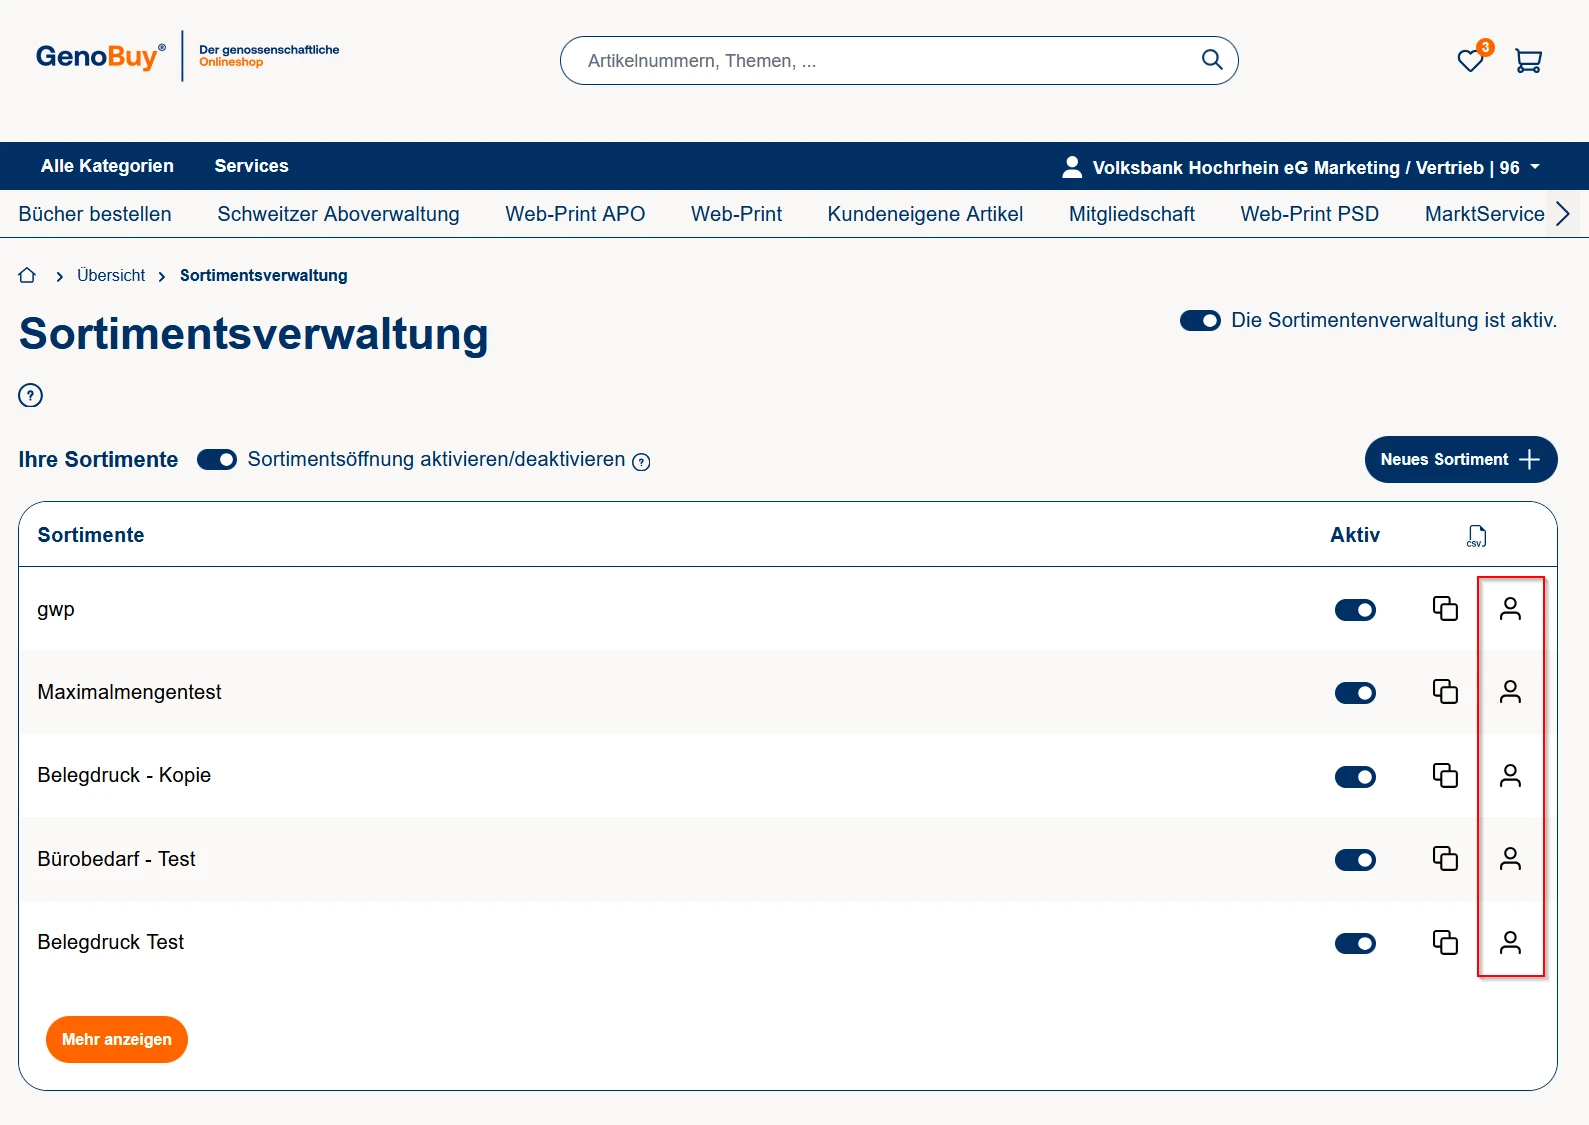Download the CSV export of Sortimente
Image resolution: width=1589 pixels, height=1125 pixels.
point(1476,536)
